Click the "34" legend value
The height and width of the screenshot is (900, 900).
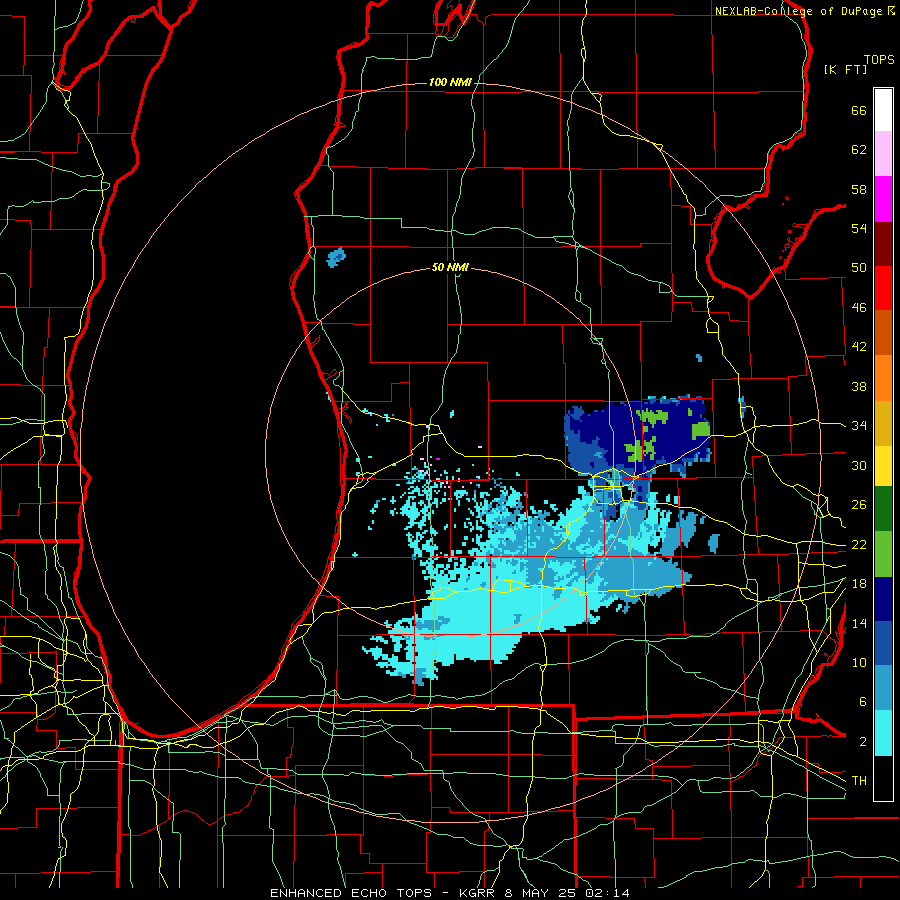[x=859, y=426]
